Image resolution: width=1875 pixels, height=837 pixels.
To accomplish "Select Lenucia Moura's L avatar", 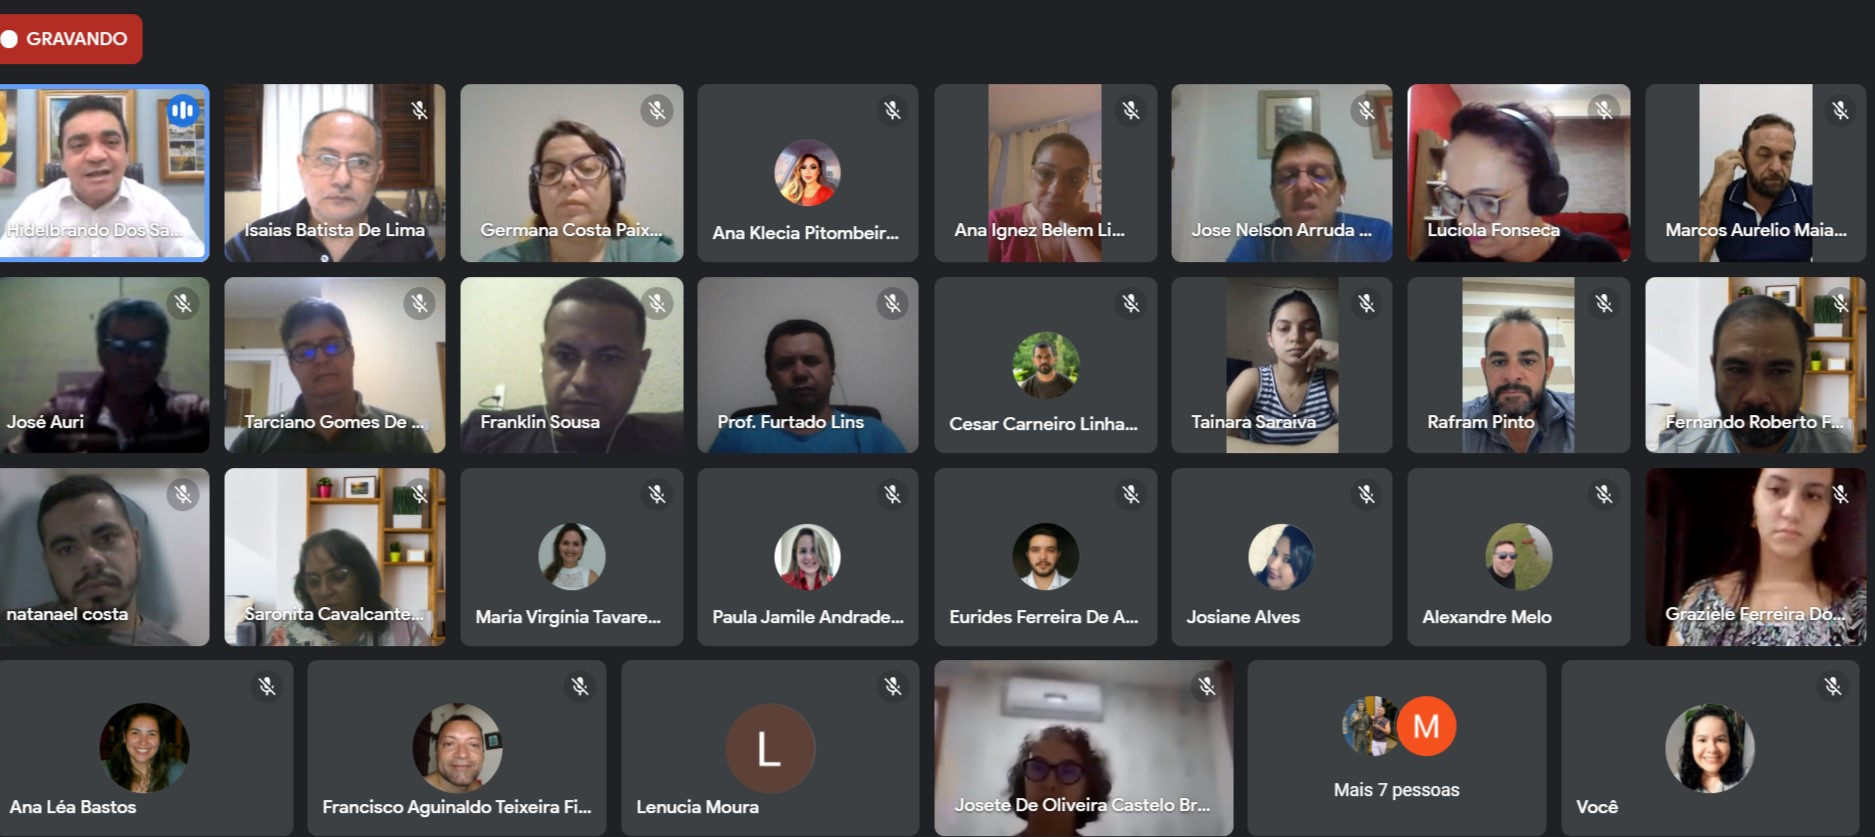I will tap(769, 748).
